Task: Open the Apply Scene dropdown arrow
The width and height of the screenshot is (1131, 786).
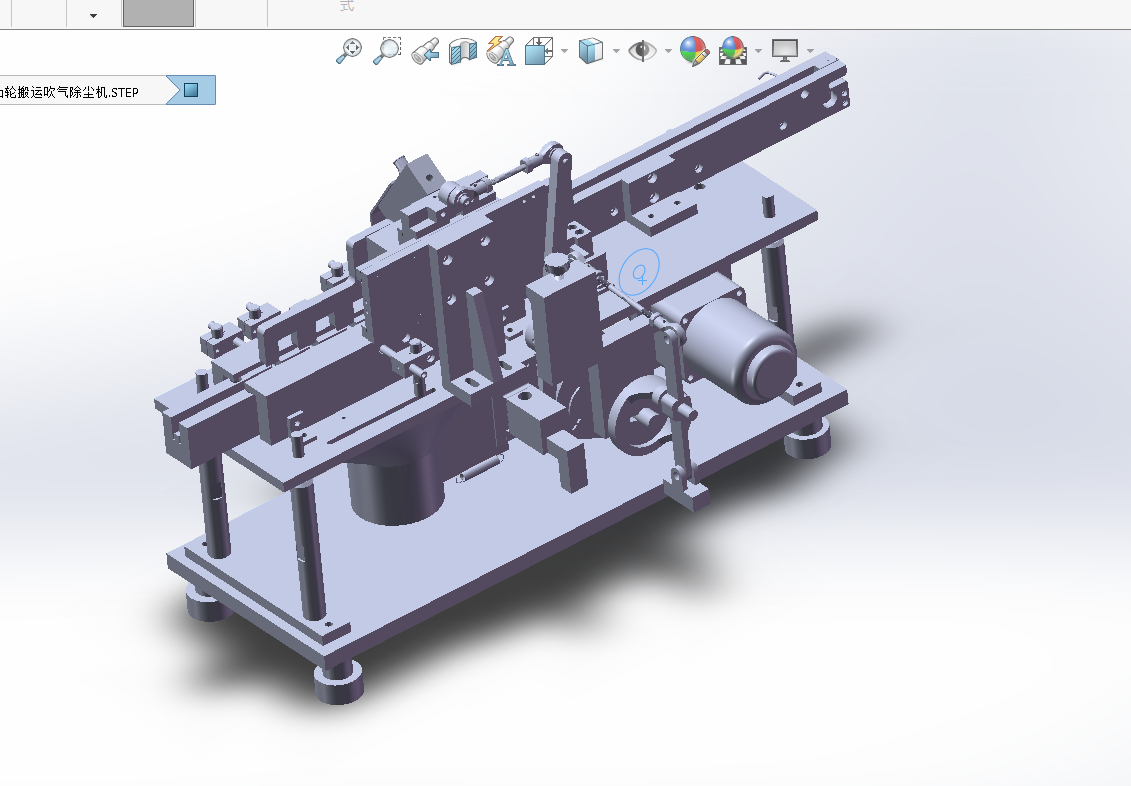Action: click(x=758, y=51)
